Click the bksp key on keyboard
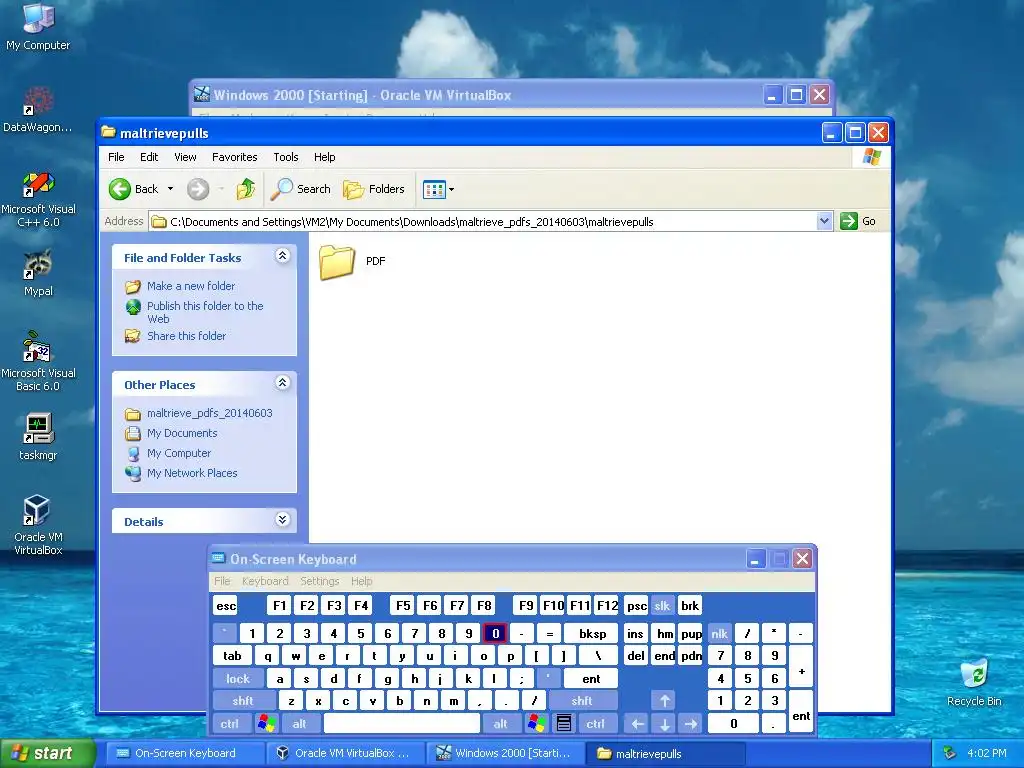Screen dimensions: 1024x768 pos(592,633)
